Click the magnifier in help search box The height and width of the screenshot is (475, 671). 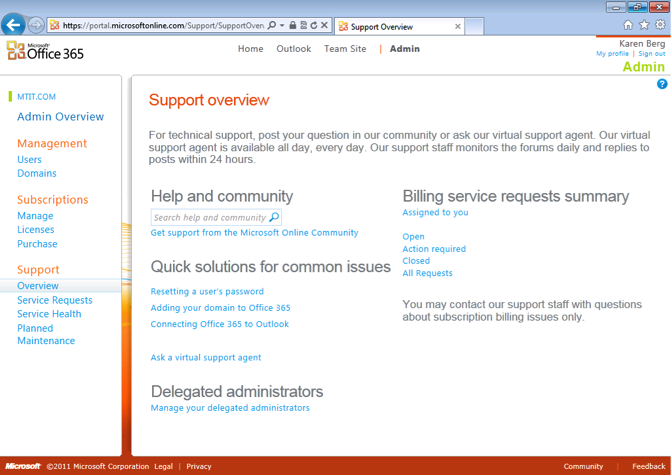click(274, 217)
